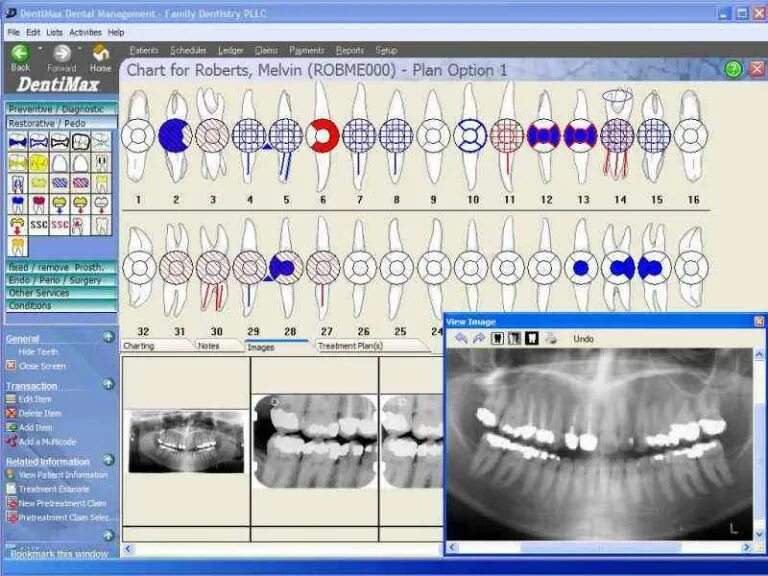
Task: Click the rotate right arrow in View Image
Action: (x=479, y=338)
